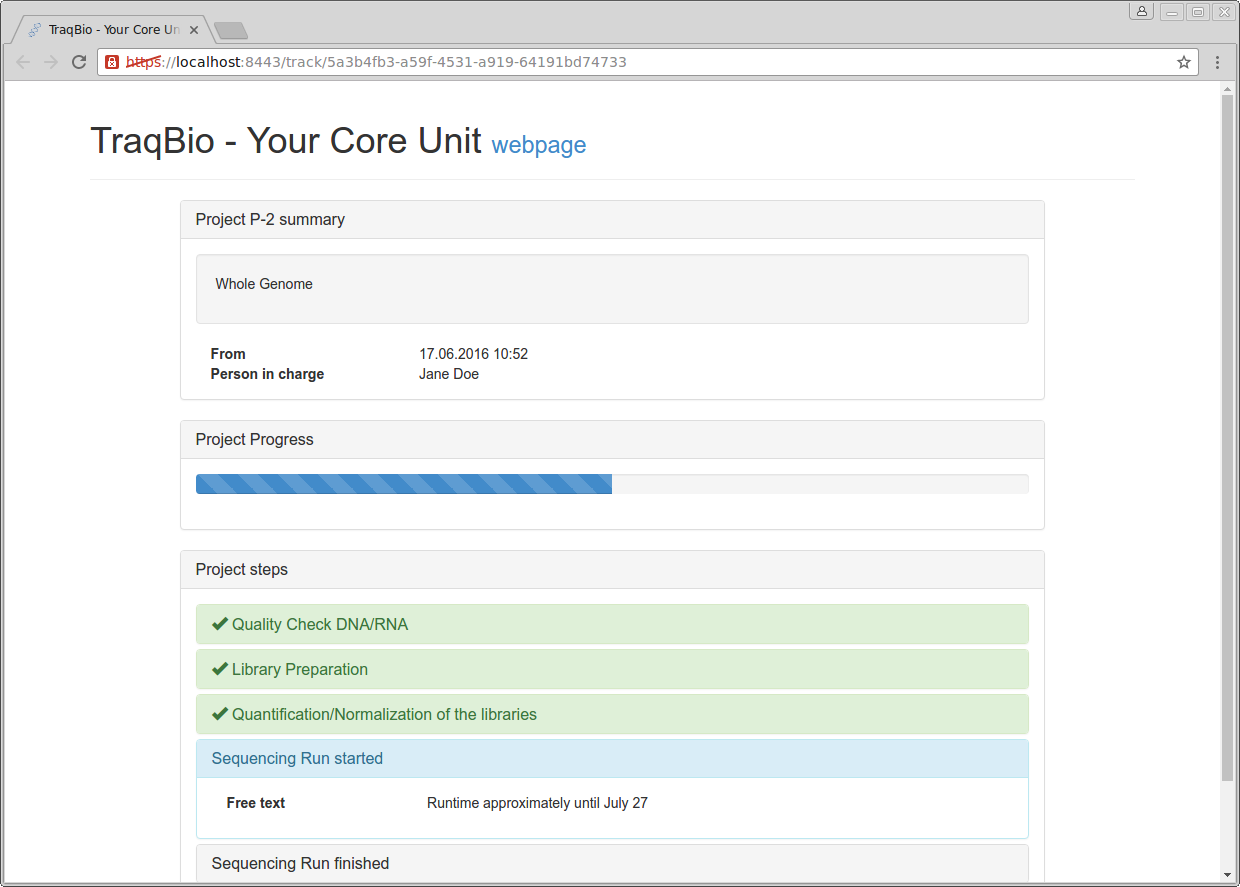1240x887 pixels.
Task: Click the scrollbar up arrow
Action: click(x=1228, y=89)
